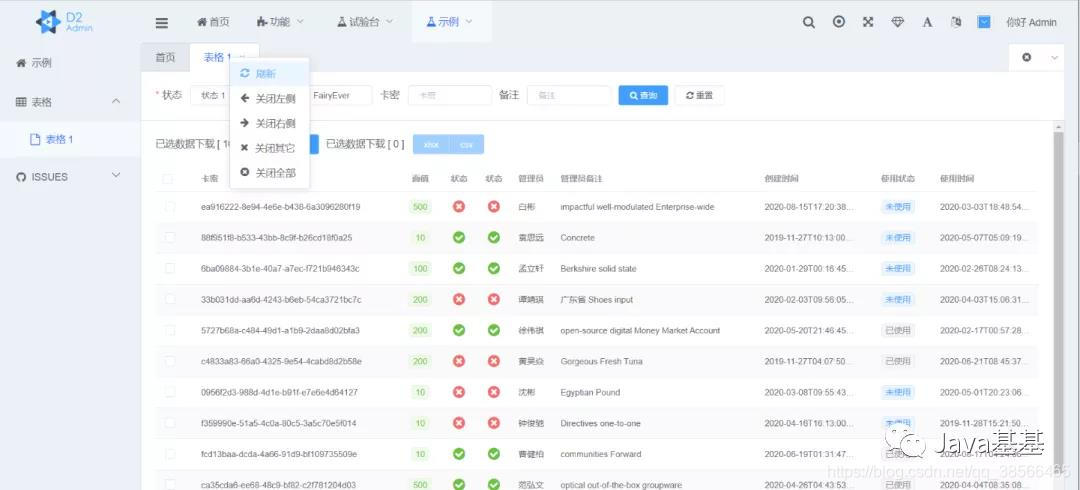Check the row 5727b68a-c484 checkbox
1080x490 pixels.
pos(169,330)
